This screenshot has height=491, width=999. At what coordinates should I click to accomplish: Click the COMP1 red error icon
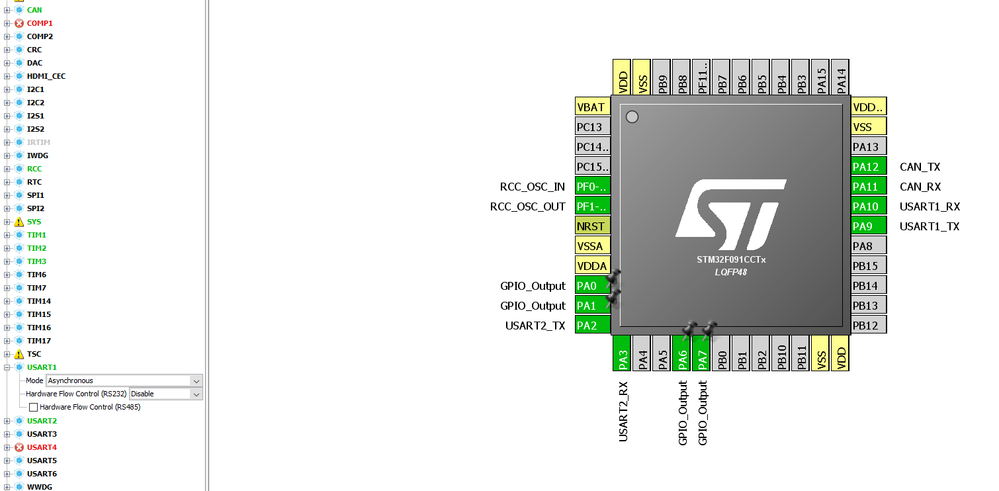point(19,23)
